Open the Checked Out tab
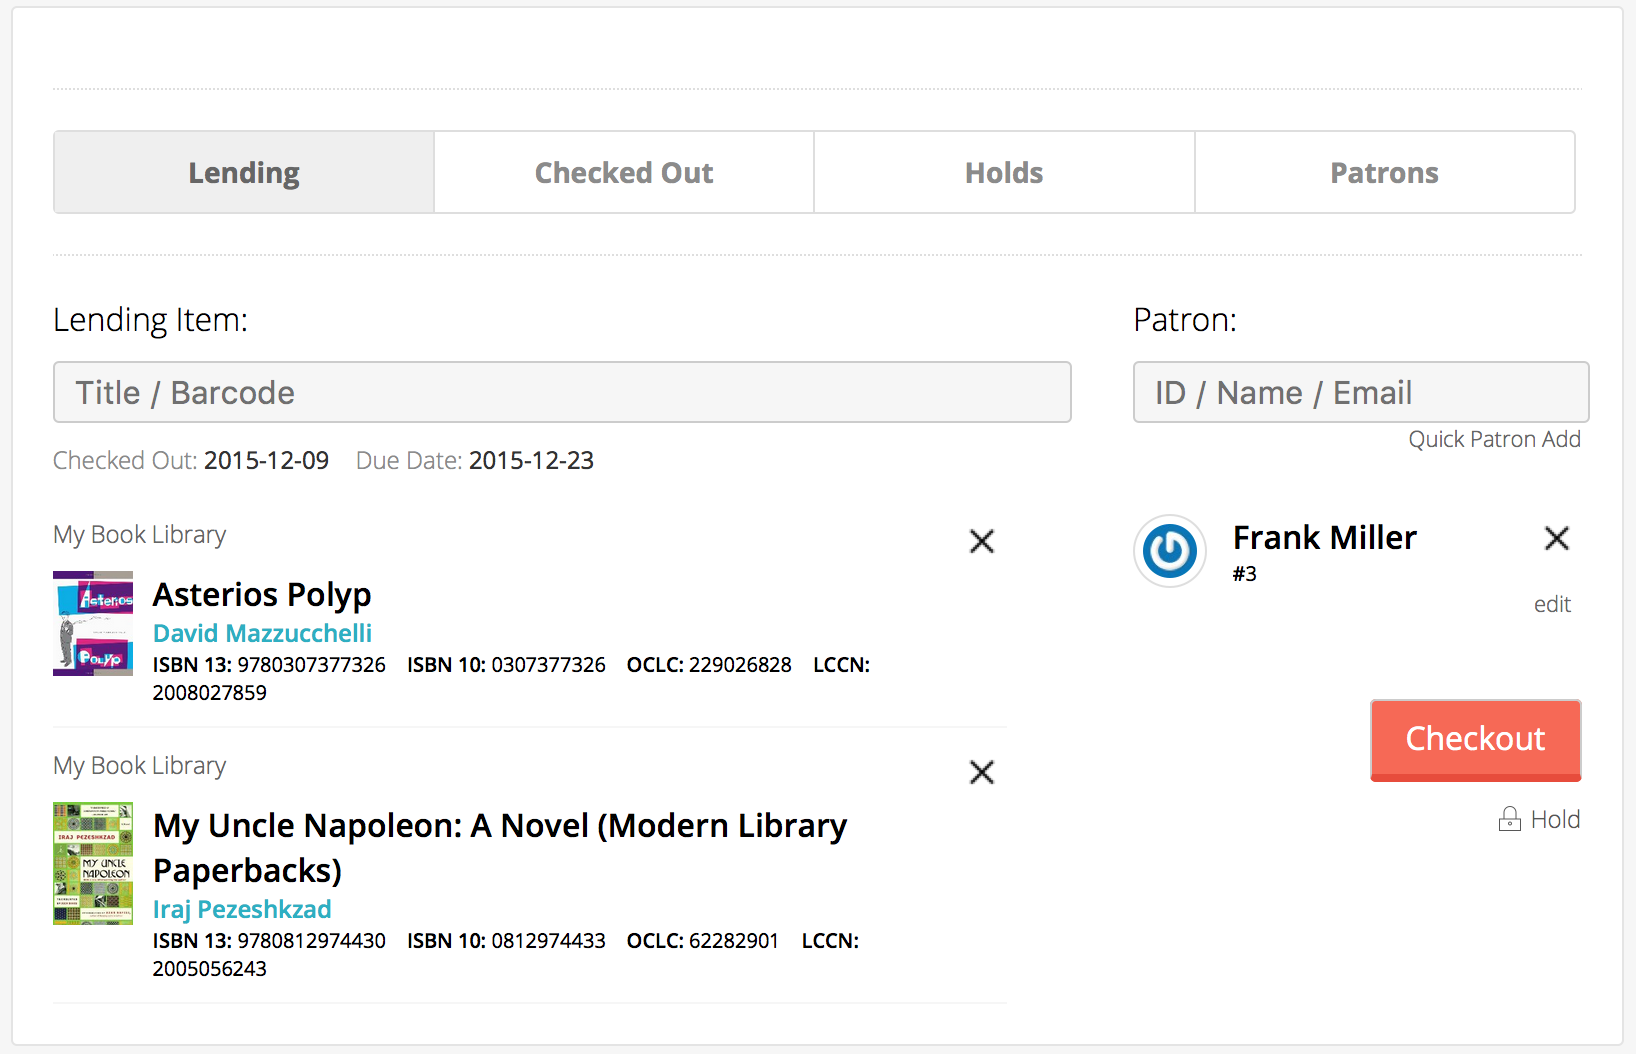Image resolution: width=1636 pixels, height=1054 pixels. (x=624, y=173)
